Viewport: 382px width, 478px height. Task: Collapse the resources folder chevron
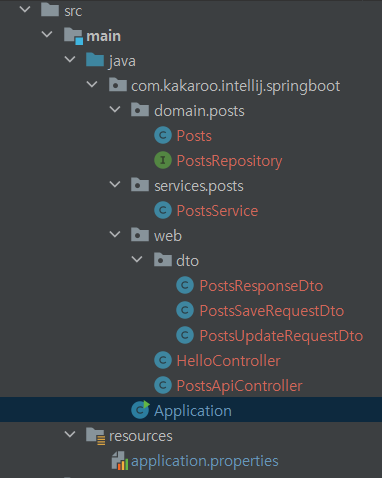tap(70, 434)
